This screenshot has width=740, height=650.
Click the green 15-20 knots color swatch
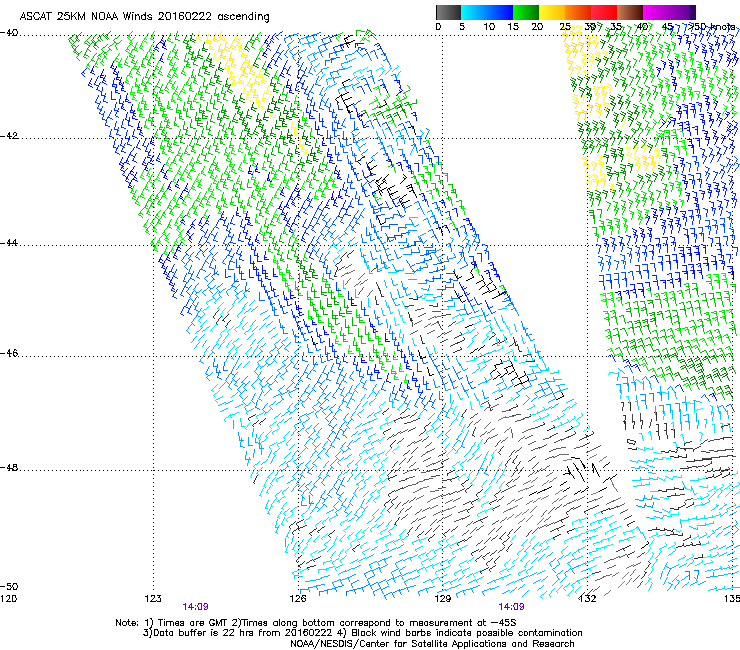(x=526, y=12)
